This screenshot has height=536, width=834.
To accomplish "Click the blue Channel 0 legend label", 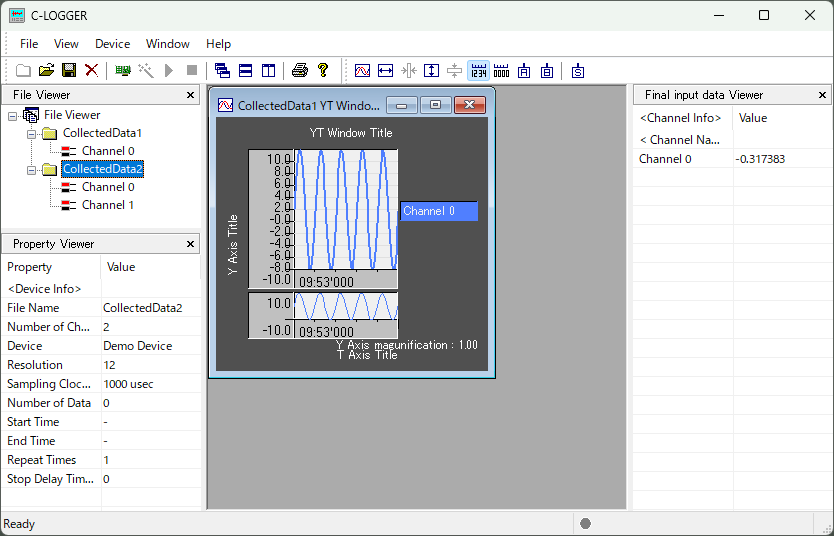I will click(x=439, y=211).
